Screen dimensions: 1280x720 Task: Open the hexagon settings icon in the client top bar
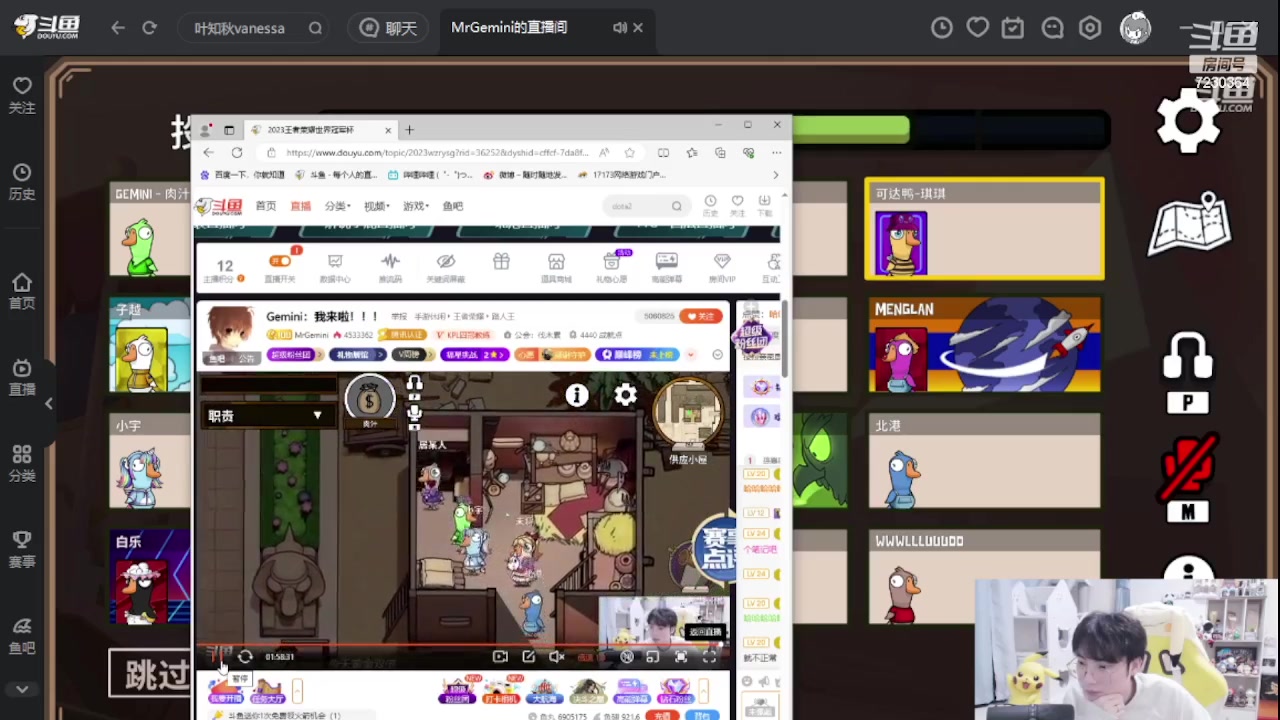pos(1090,28)
